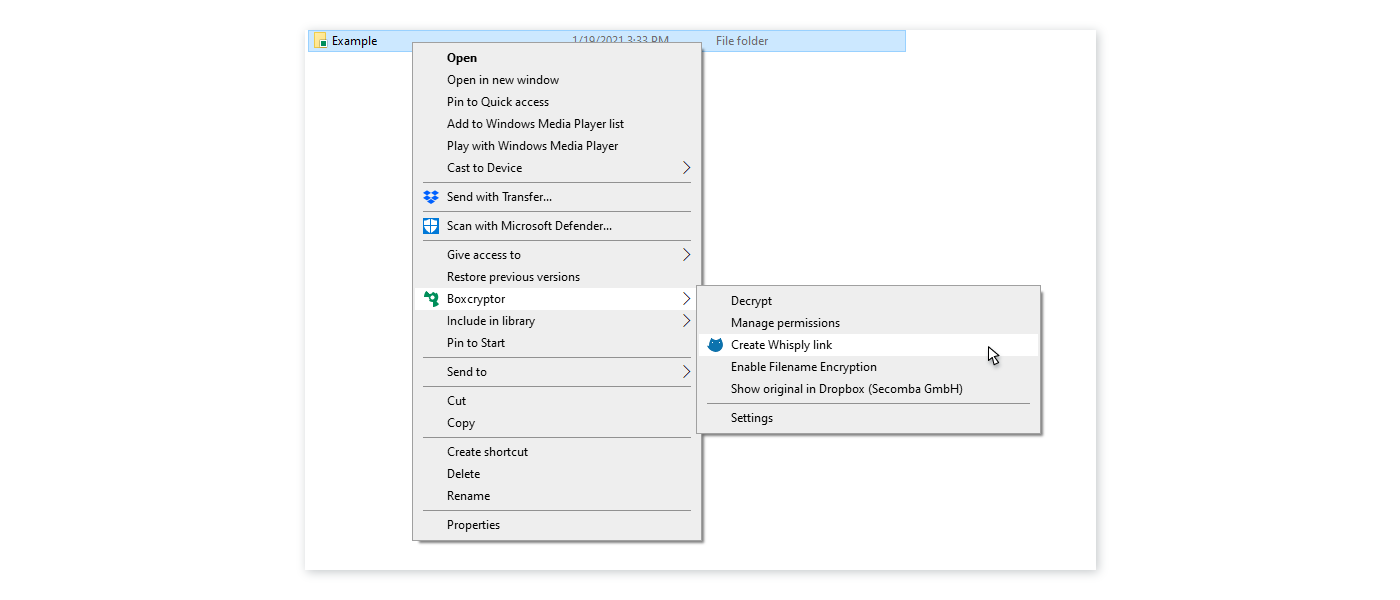Choose Play with Windows Media Player
Viewport: 1400px width, 600px height.
(x=557, y=146)
